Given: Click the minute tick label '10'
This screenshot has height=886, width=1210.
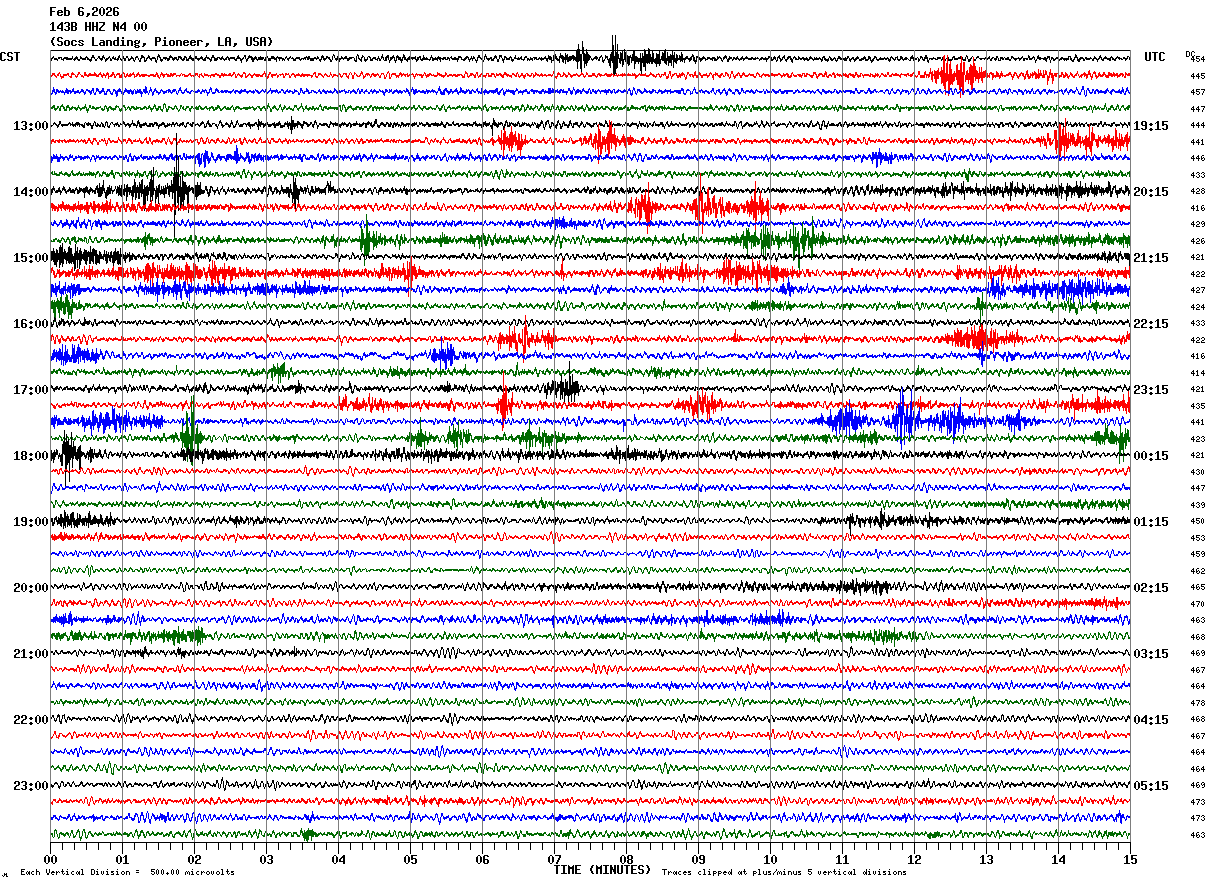Looking at the screenshot, I should [x=770, y=859].
